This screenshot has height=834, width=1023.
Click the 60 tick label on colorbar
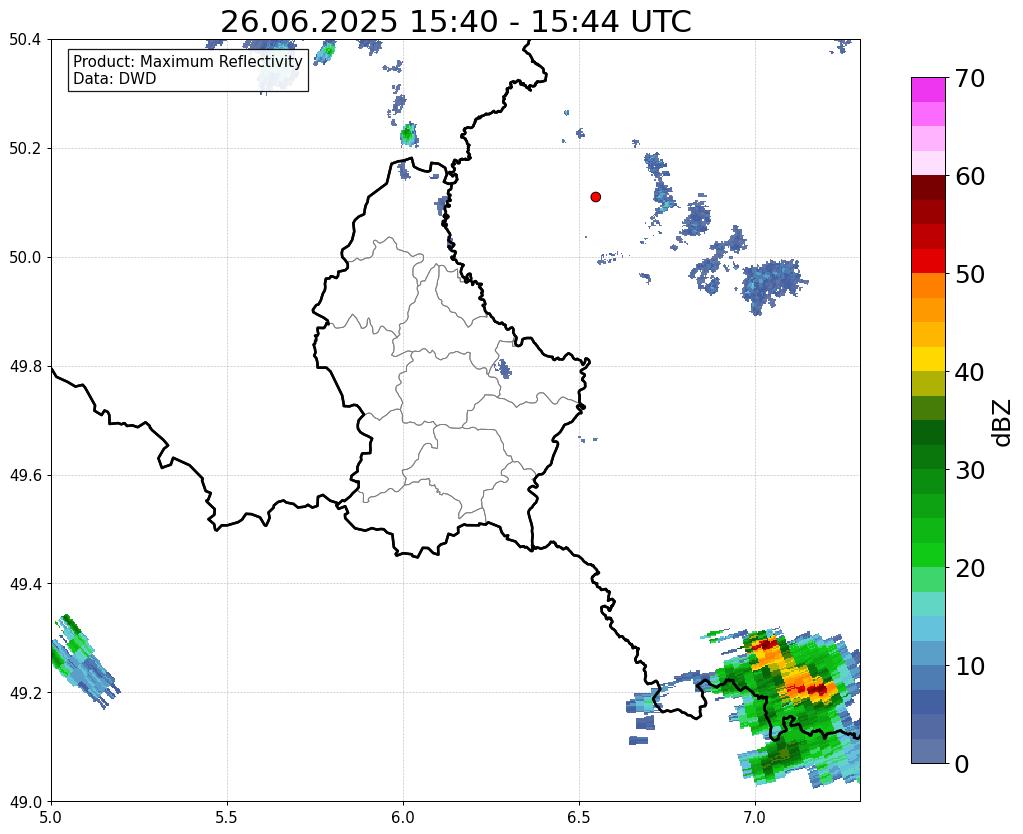[x=970, y=176]
